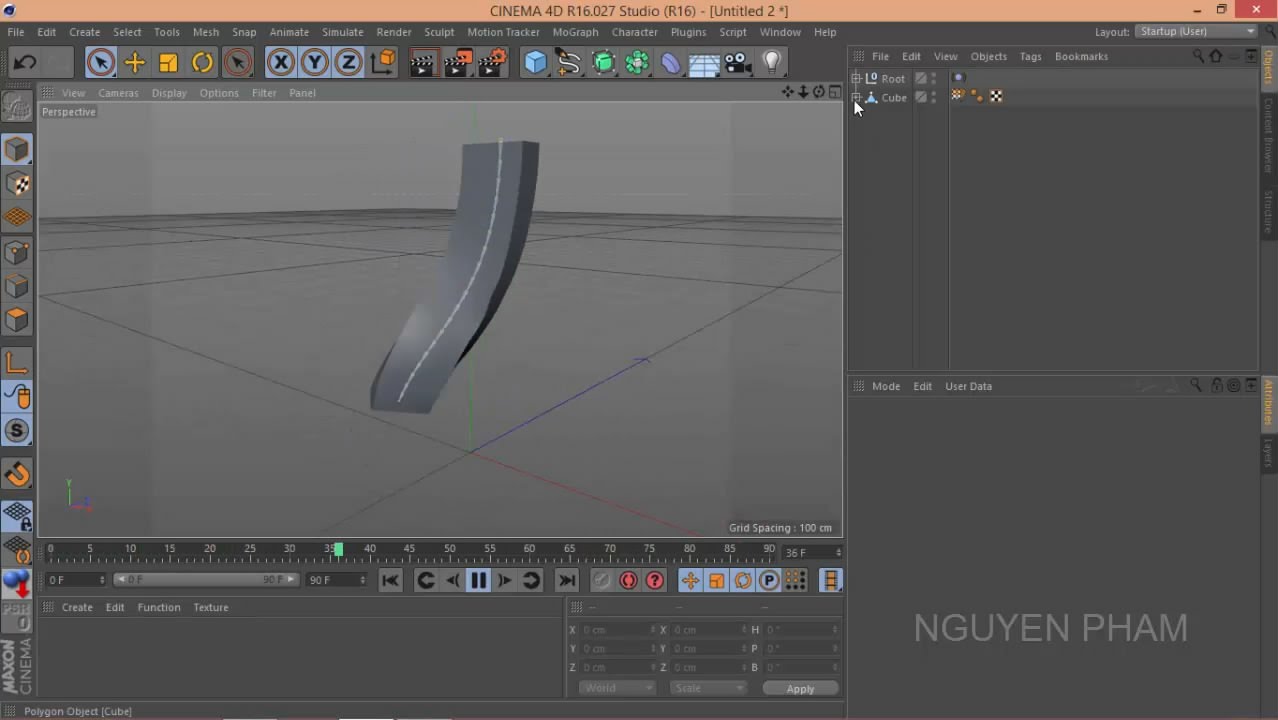Open the Attribute Manager Mode menu
Image resolution: width=1278 pixels, height=720 pixels.
click(886, 386)
